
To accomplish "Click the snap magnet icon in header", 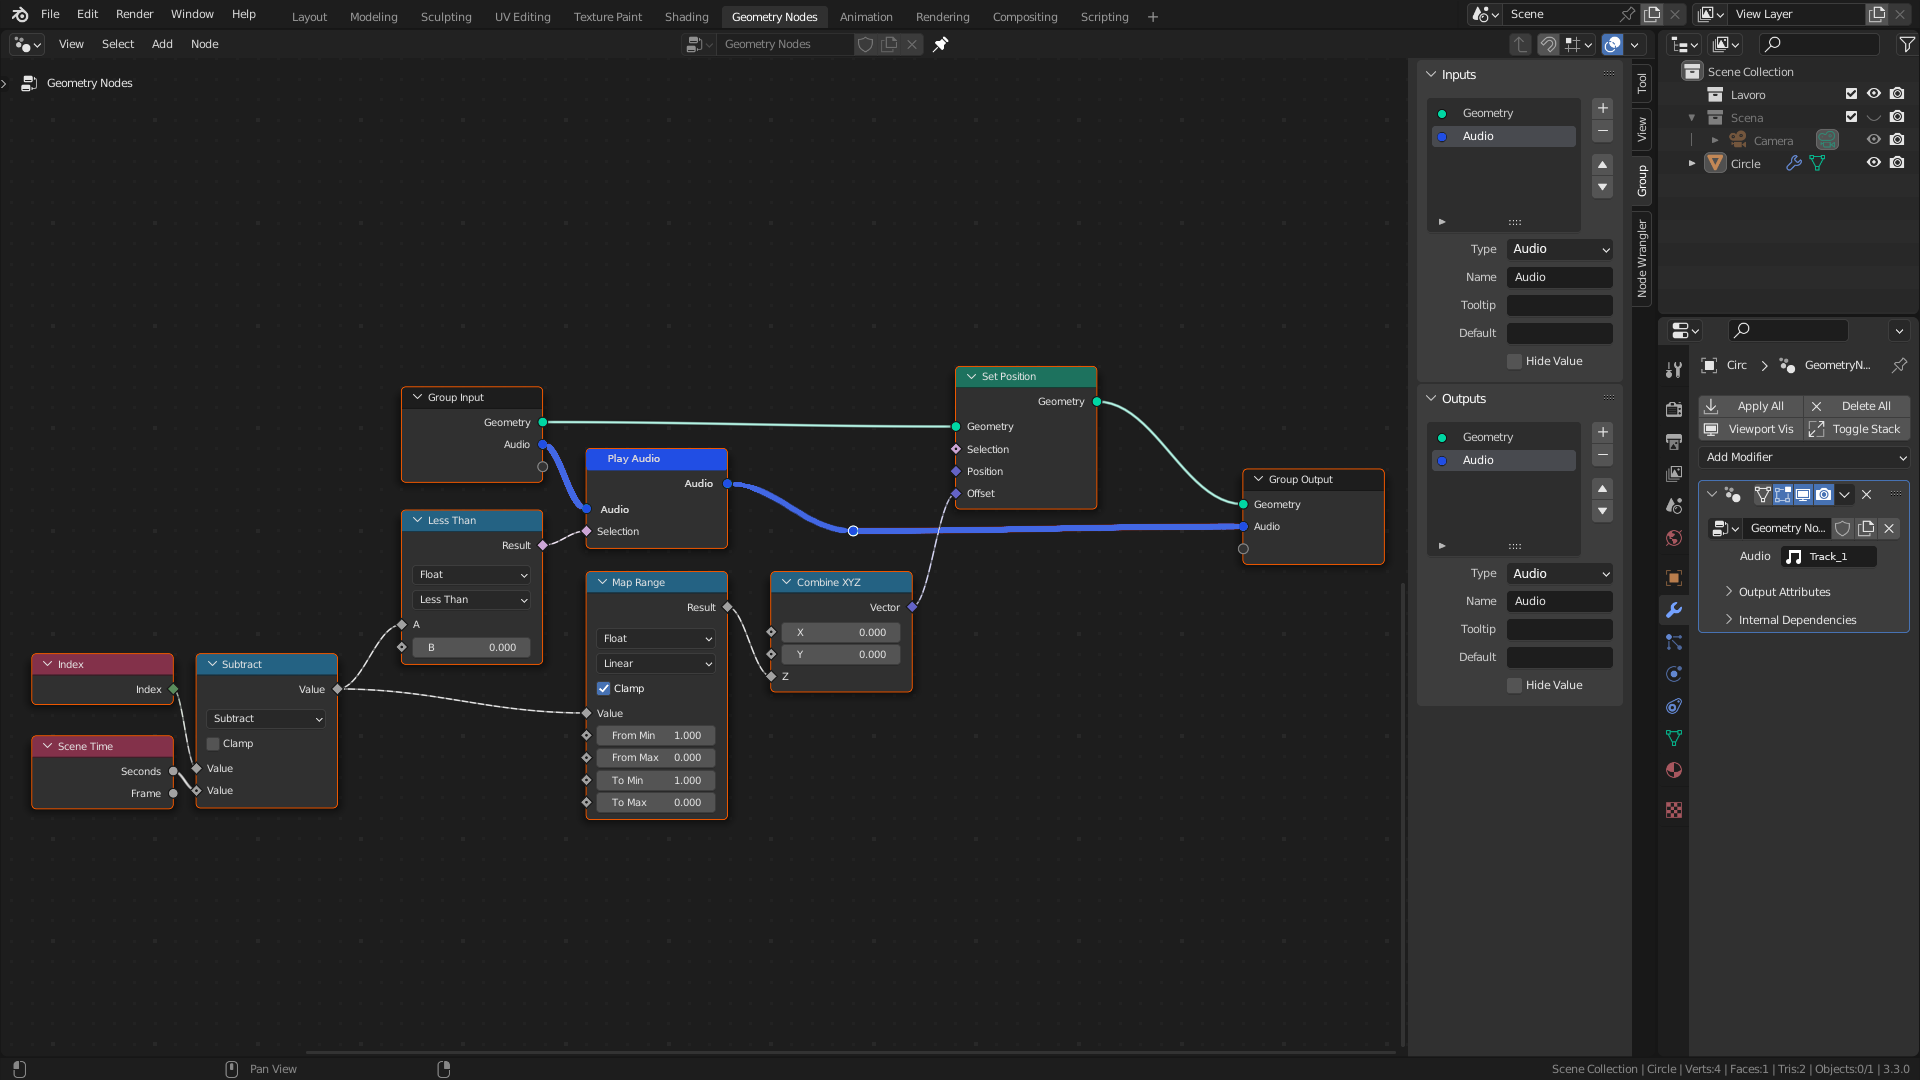I will [1548, 44].
